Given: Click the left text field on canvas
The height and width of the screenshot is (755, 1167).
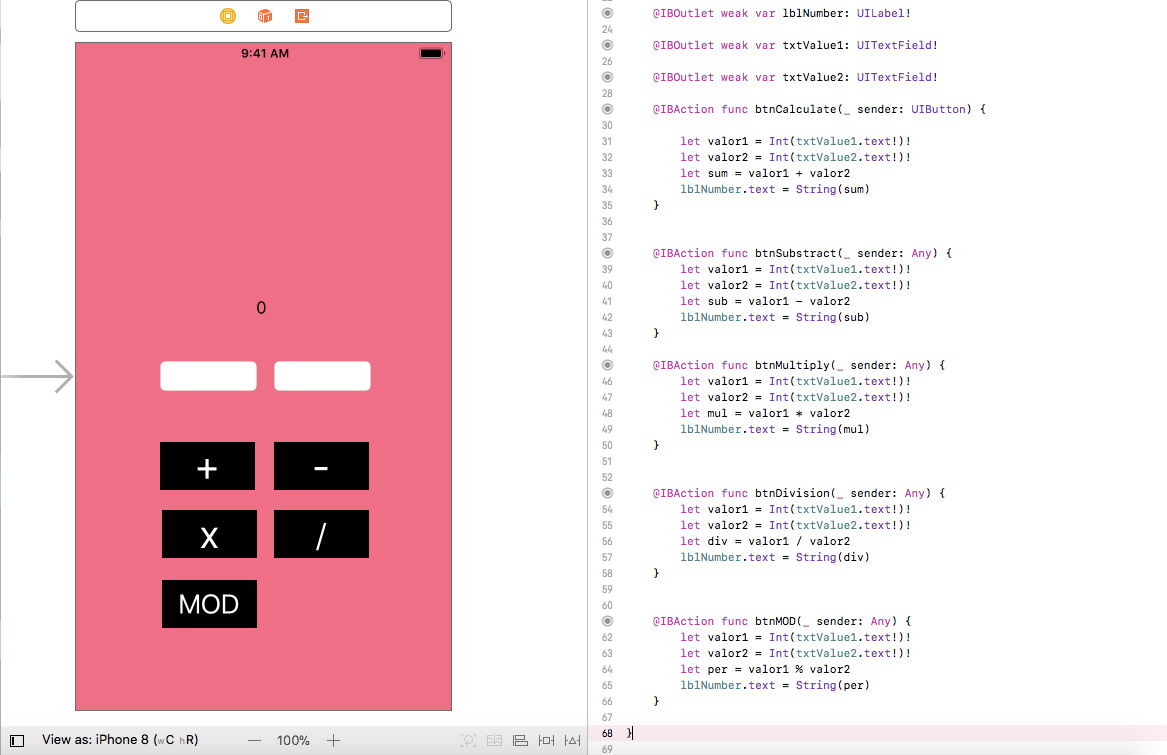Looking at the screenshot, I should click(x=208, y=376).
